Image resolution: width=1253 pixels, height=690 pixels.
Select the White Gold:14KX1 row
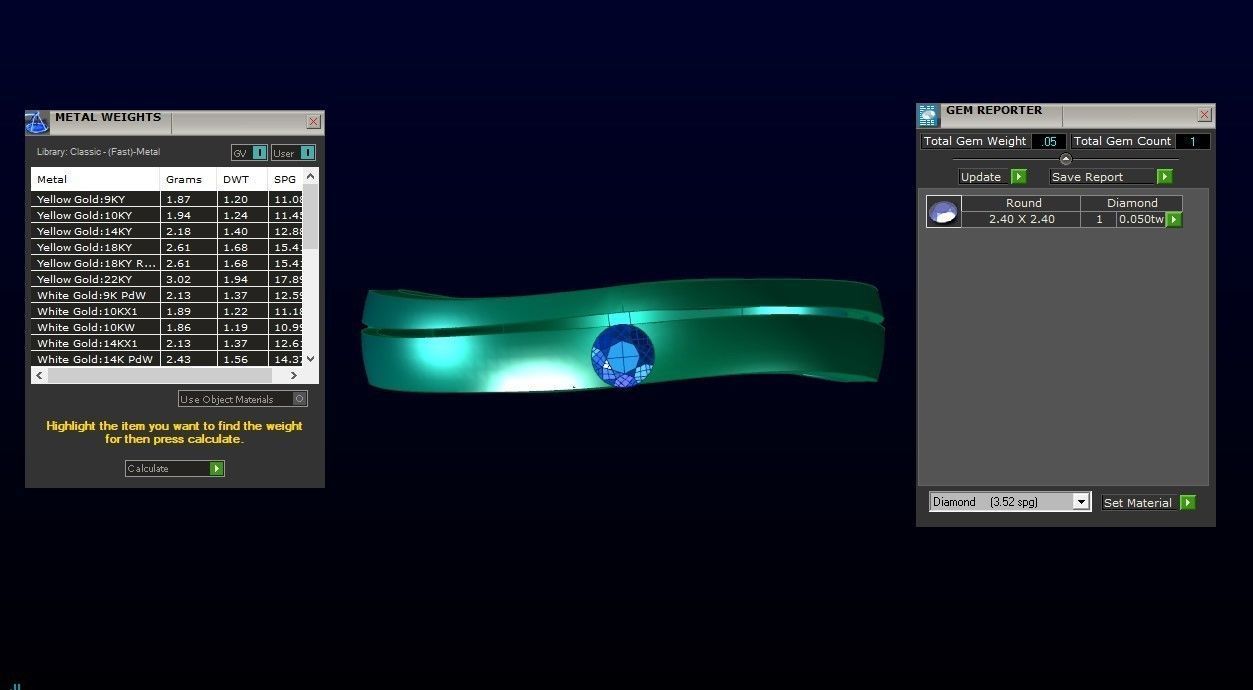(167, 343)
